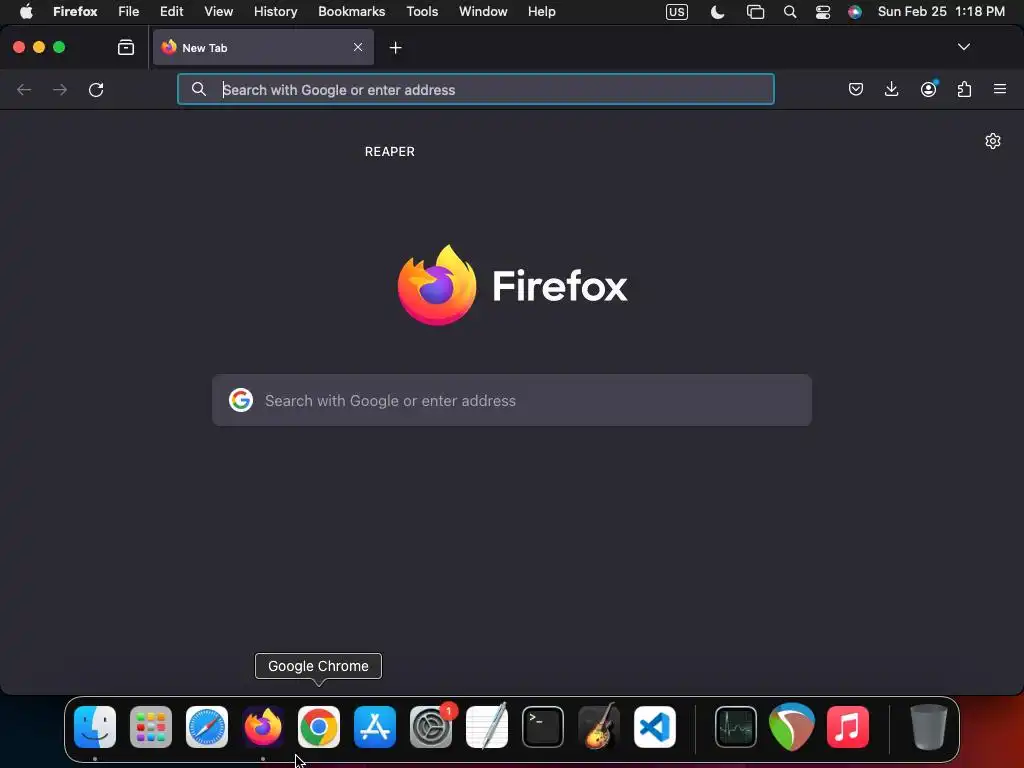1024x768 pixels.
Task: Launch REAPER from the Dock
Action: (792, 727)
